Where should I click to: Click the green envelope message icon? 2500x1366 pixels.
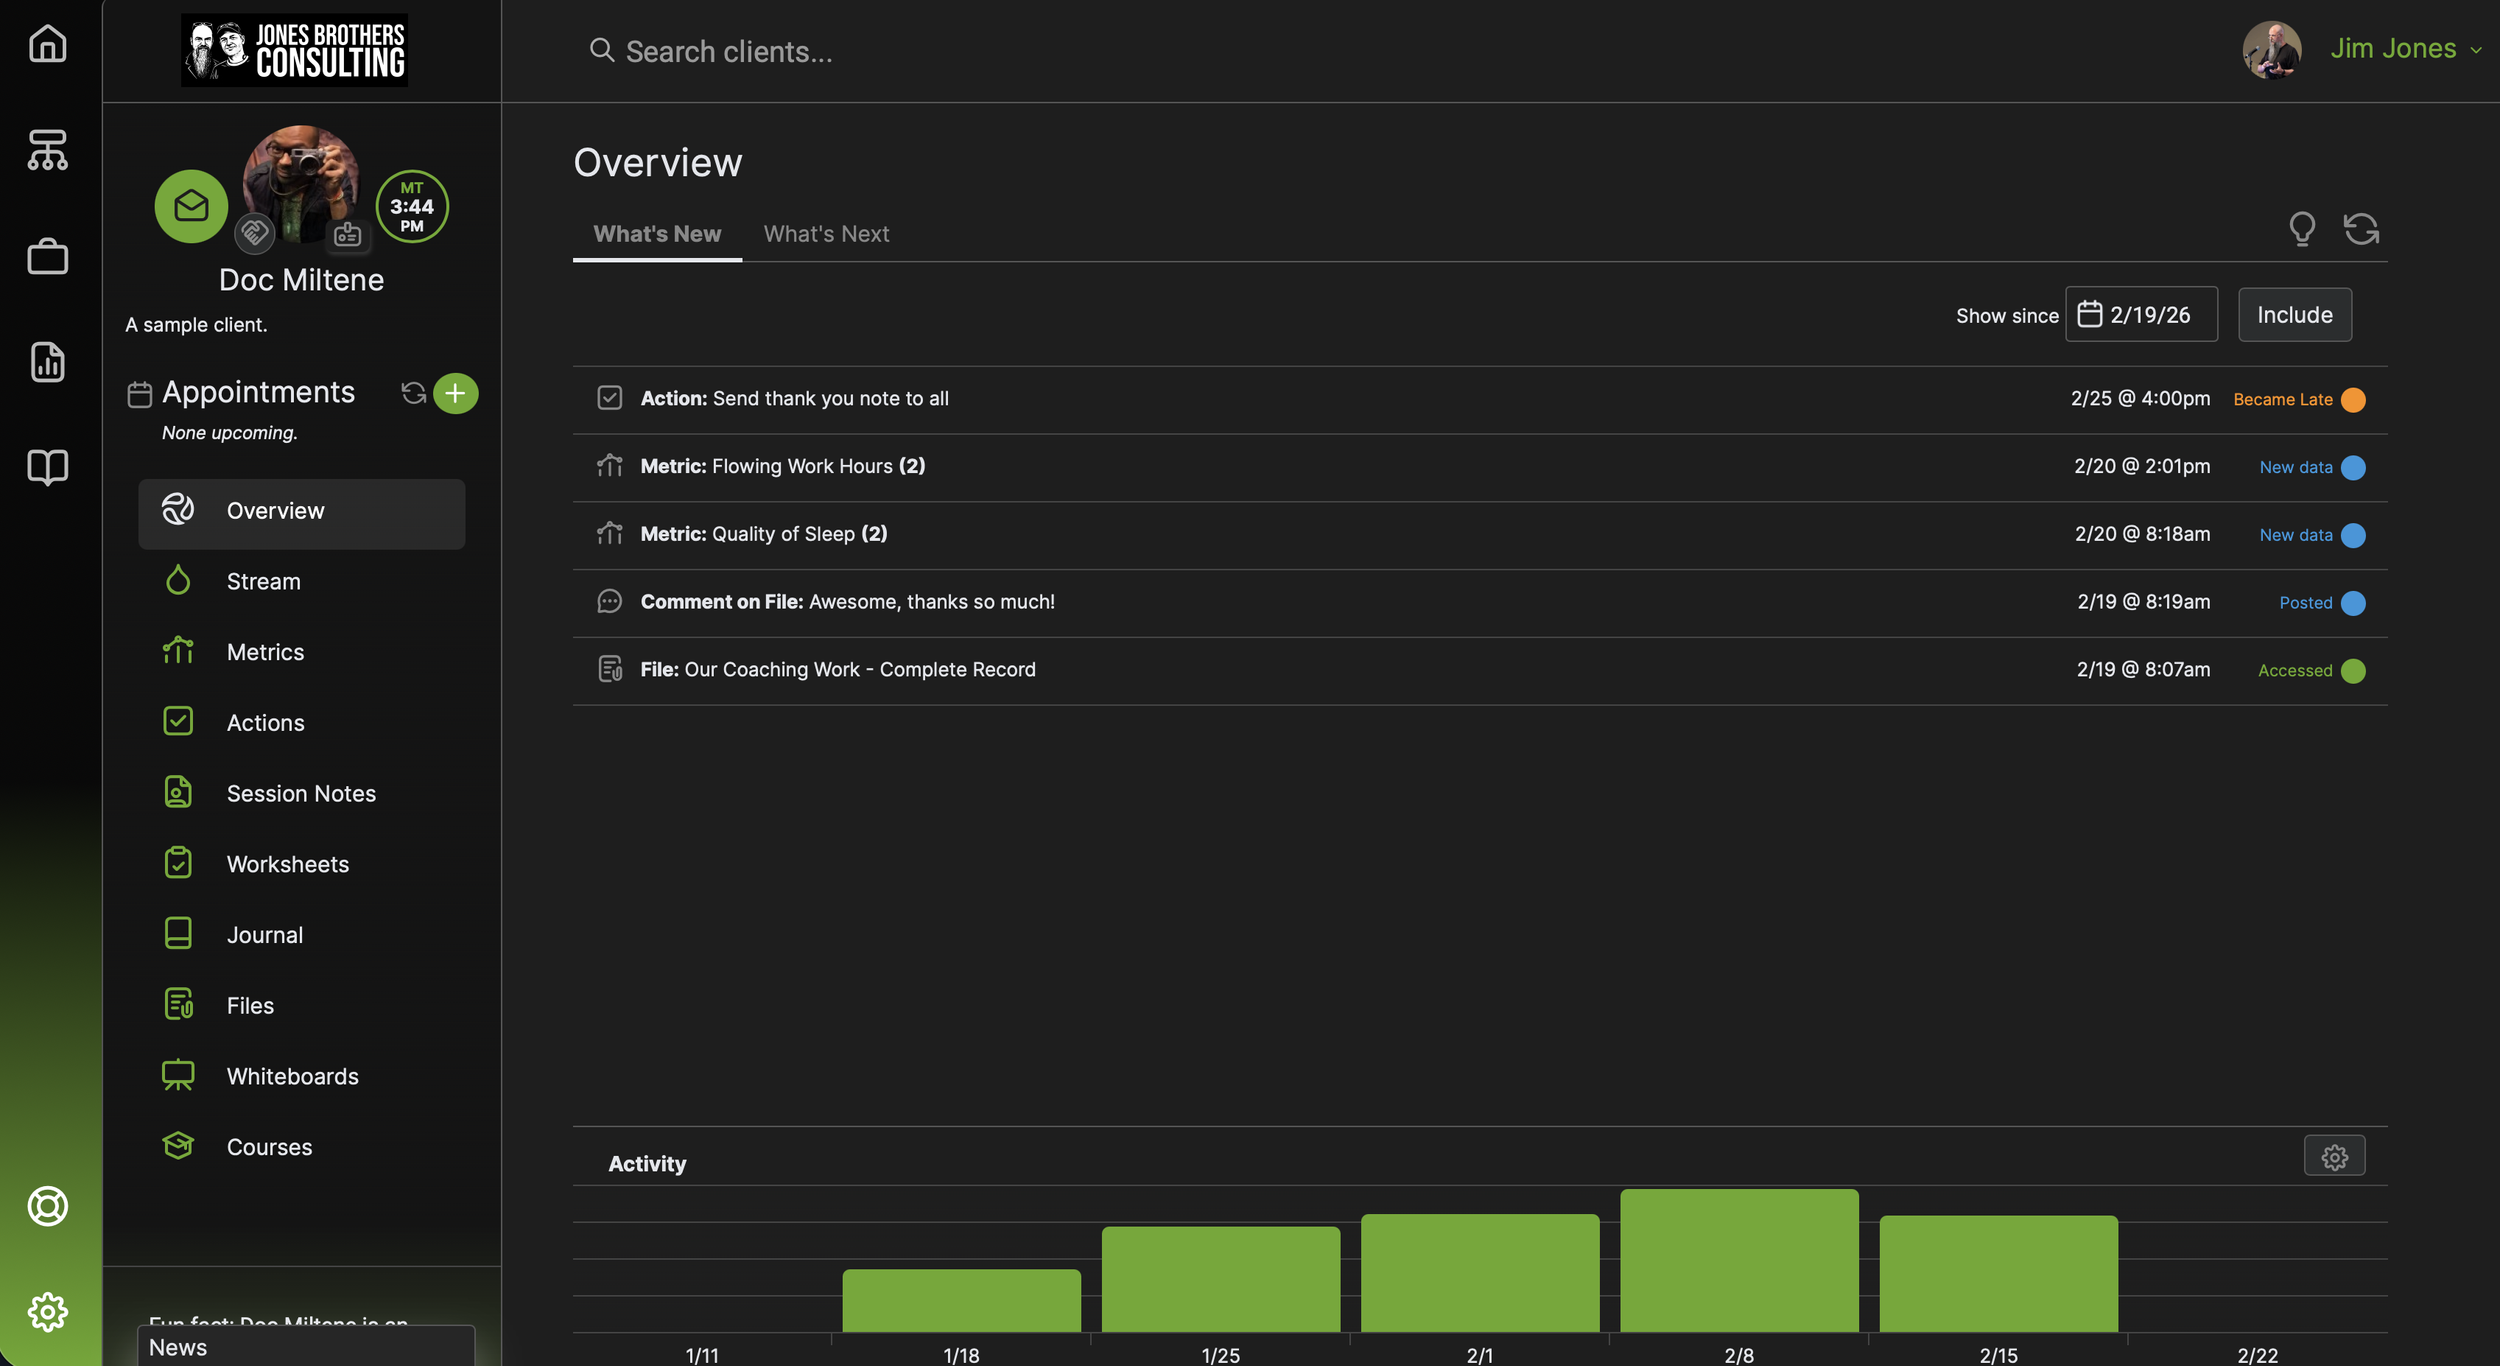tap(191, 206)
